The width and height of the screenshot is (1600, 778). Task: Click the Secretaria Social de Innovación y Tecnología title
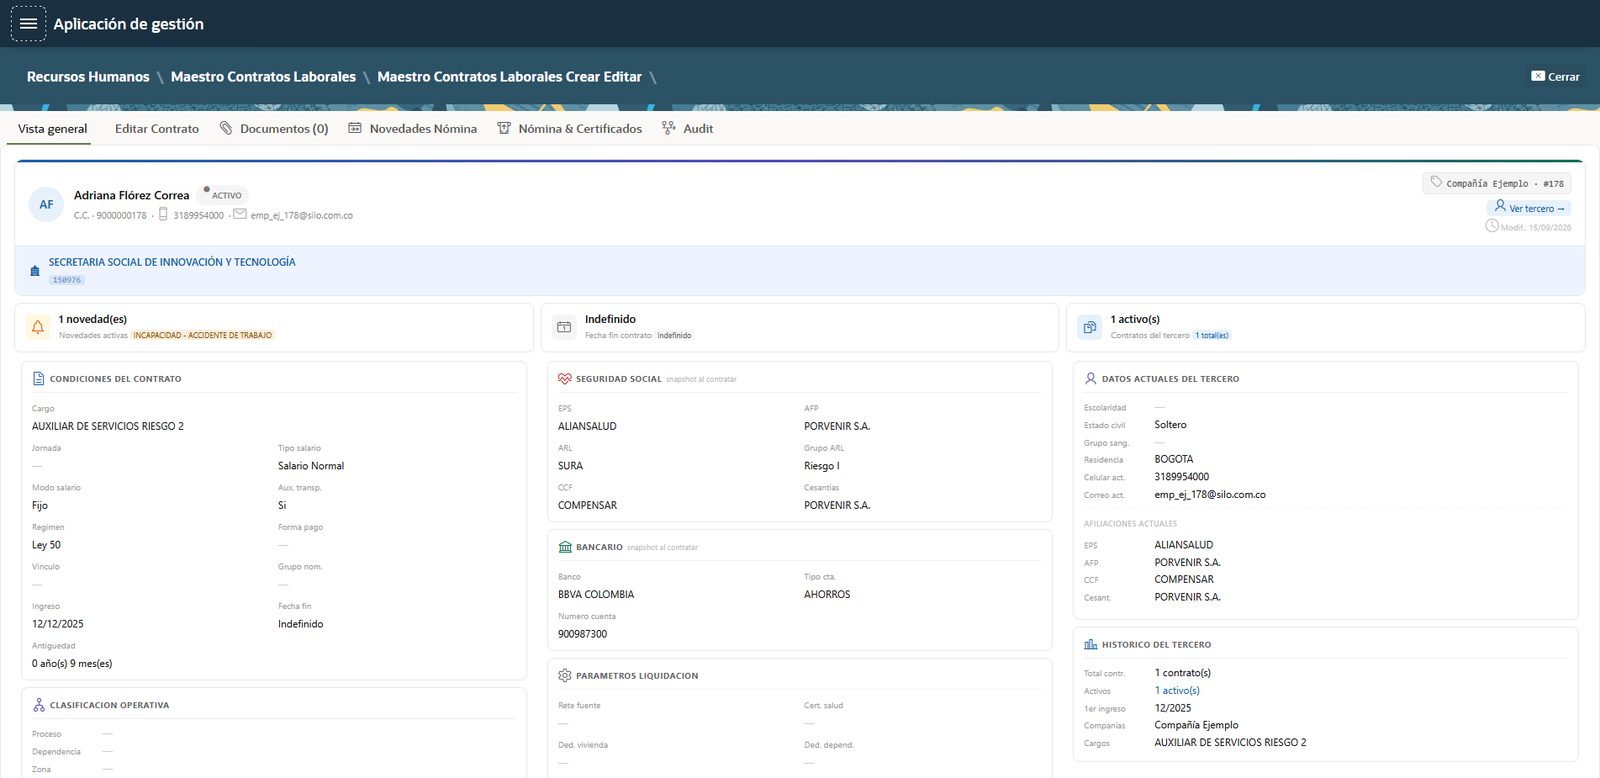[172, 262]
